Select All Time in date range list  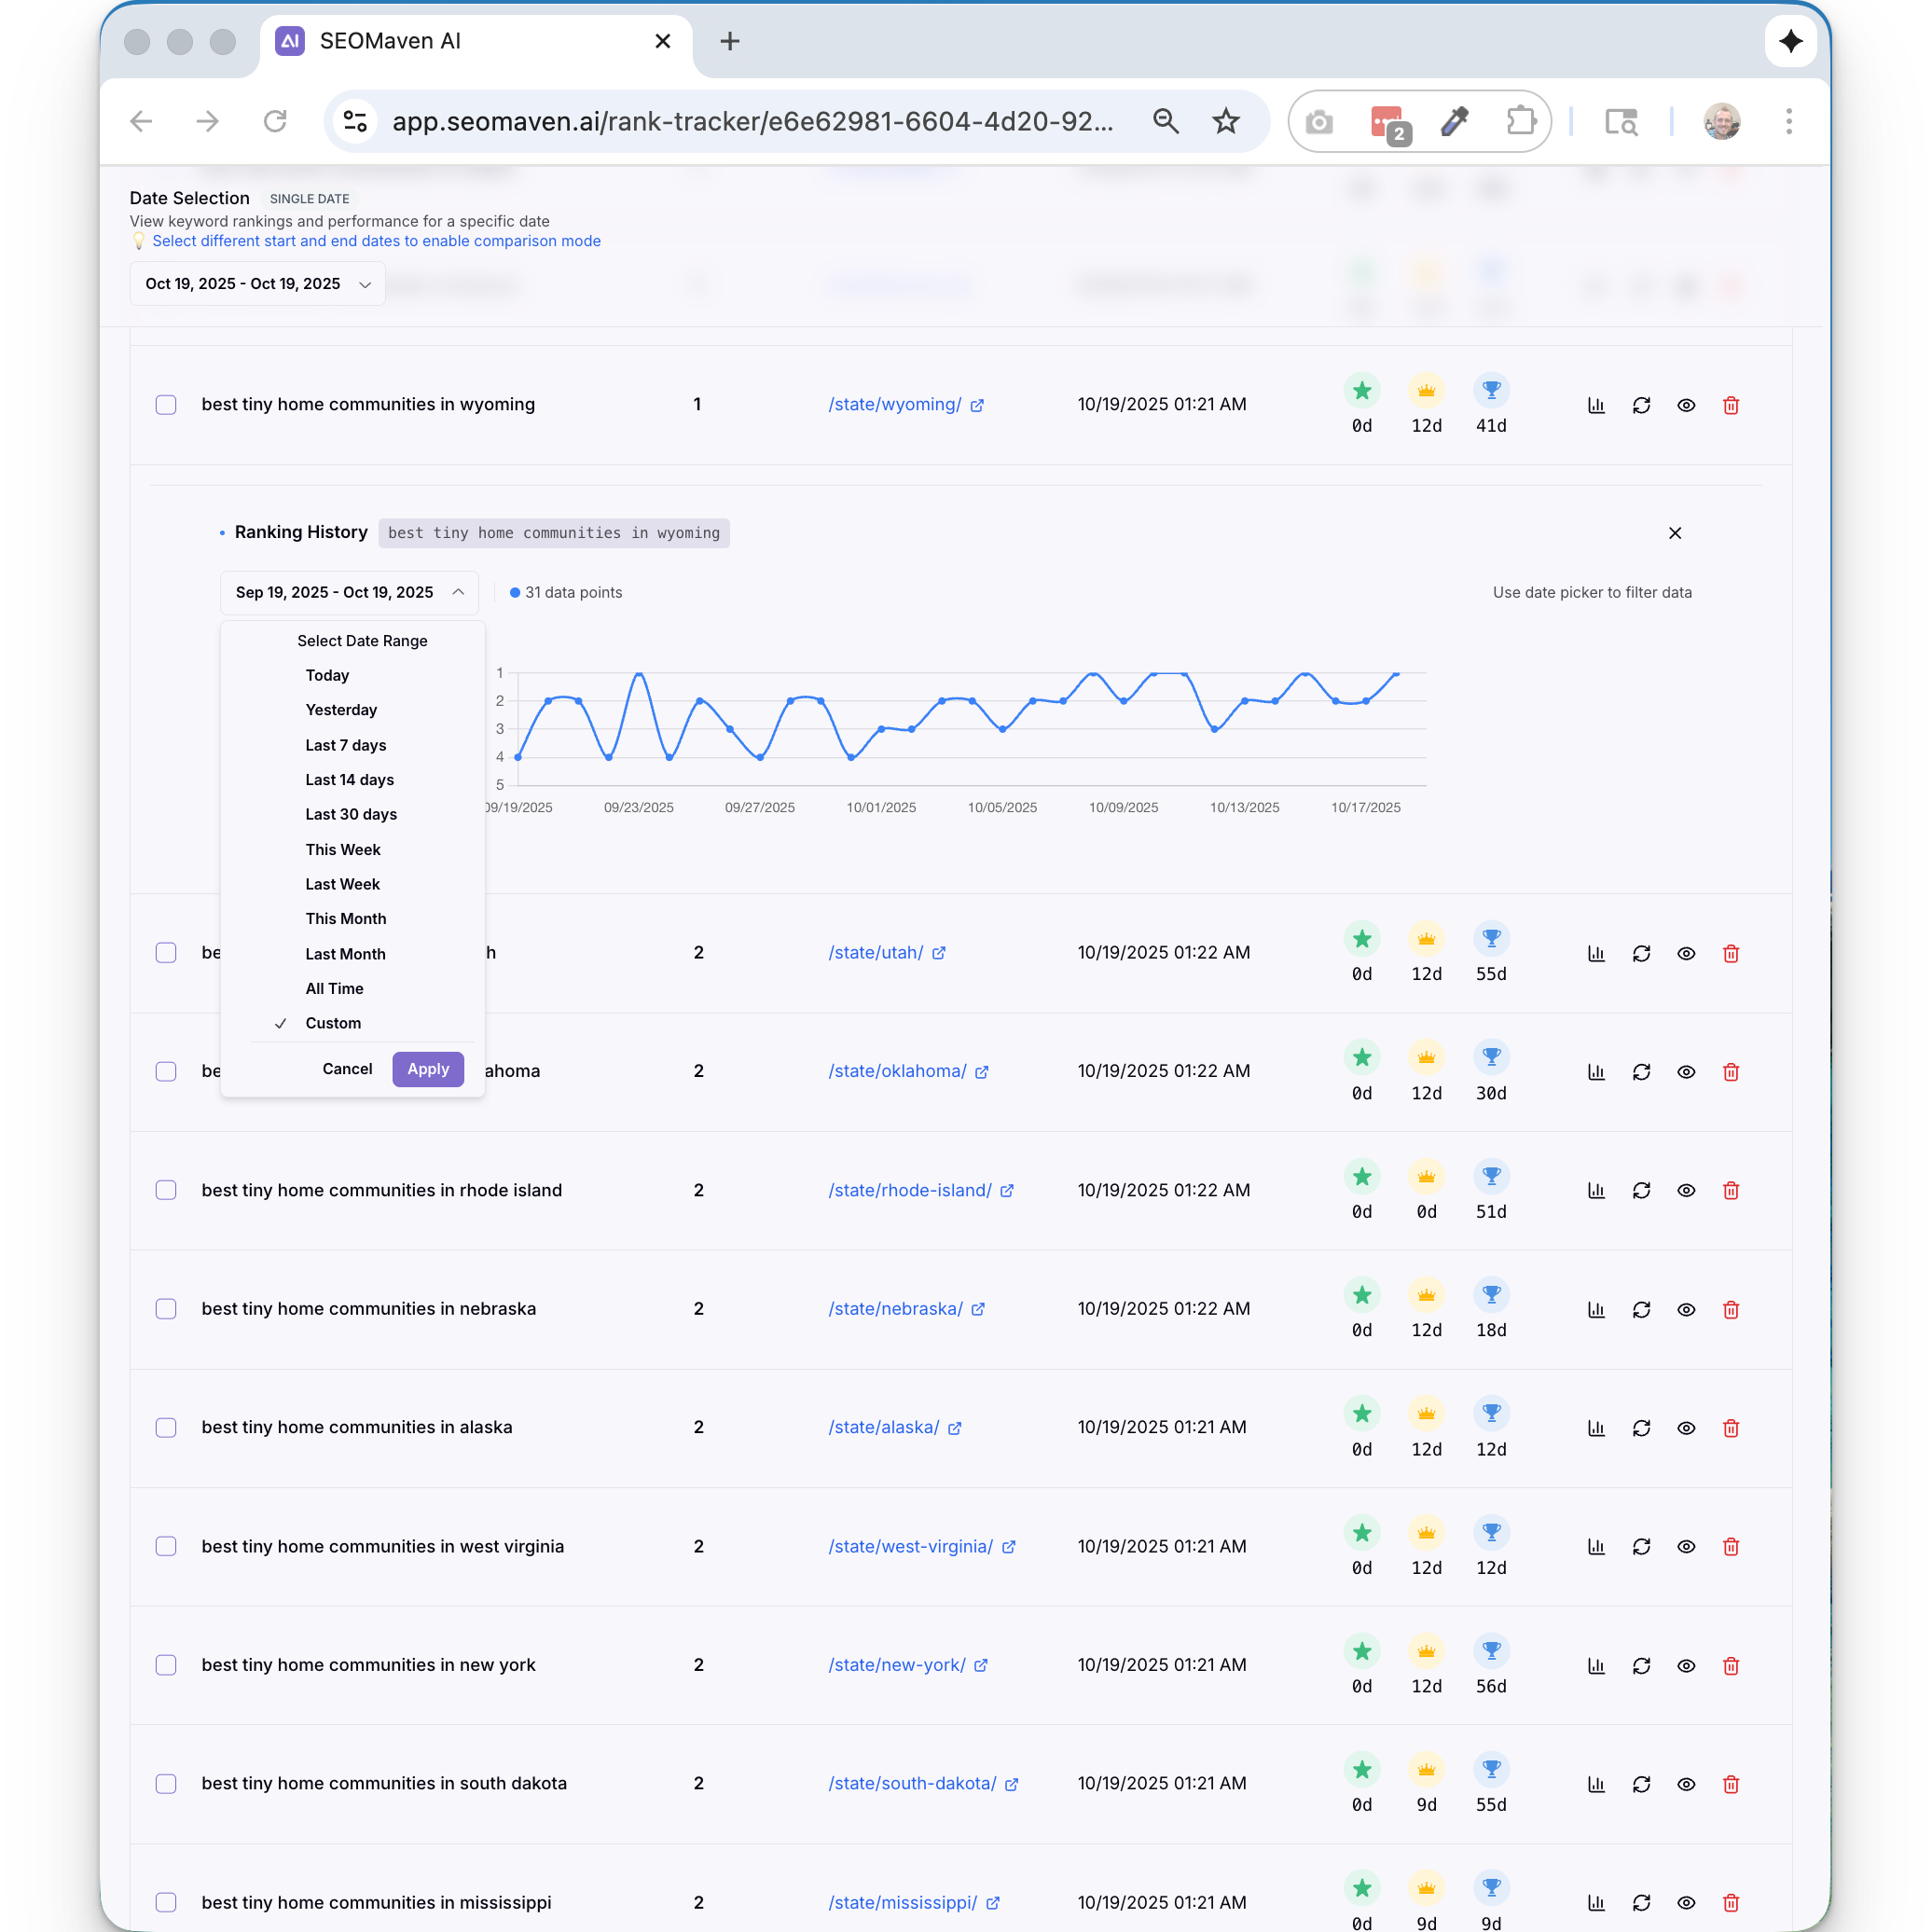(334, 988)
